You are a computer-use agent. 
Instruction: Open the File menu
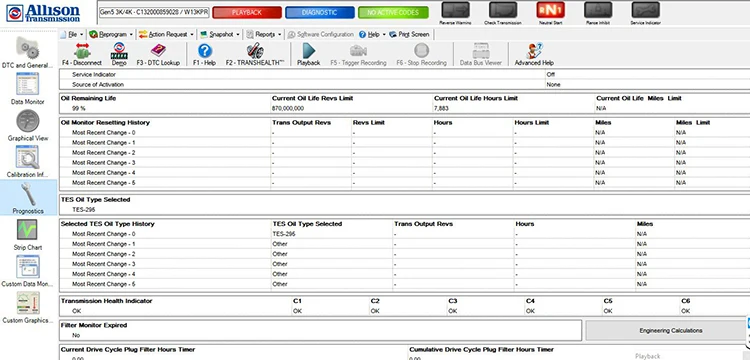[72, 34]
